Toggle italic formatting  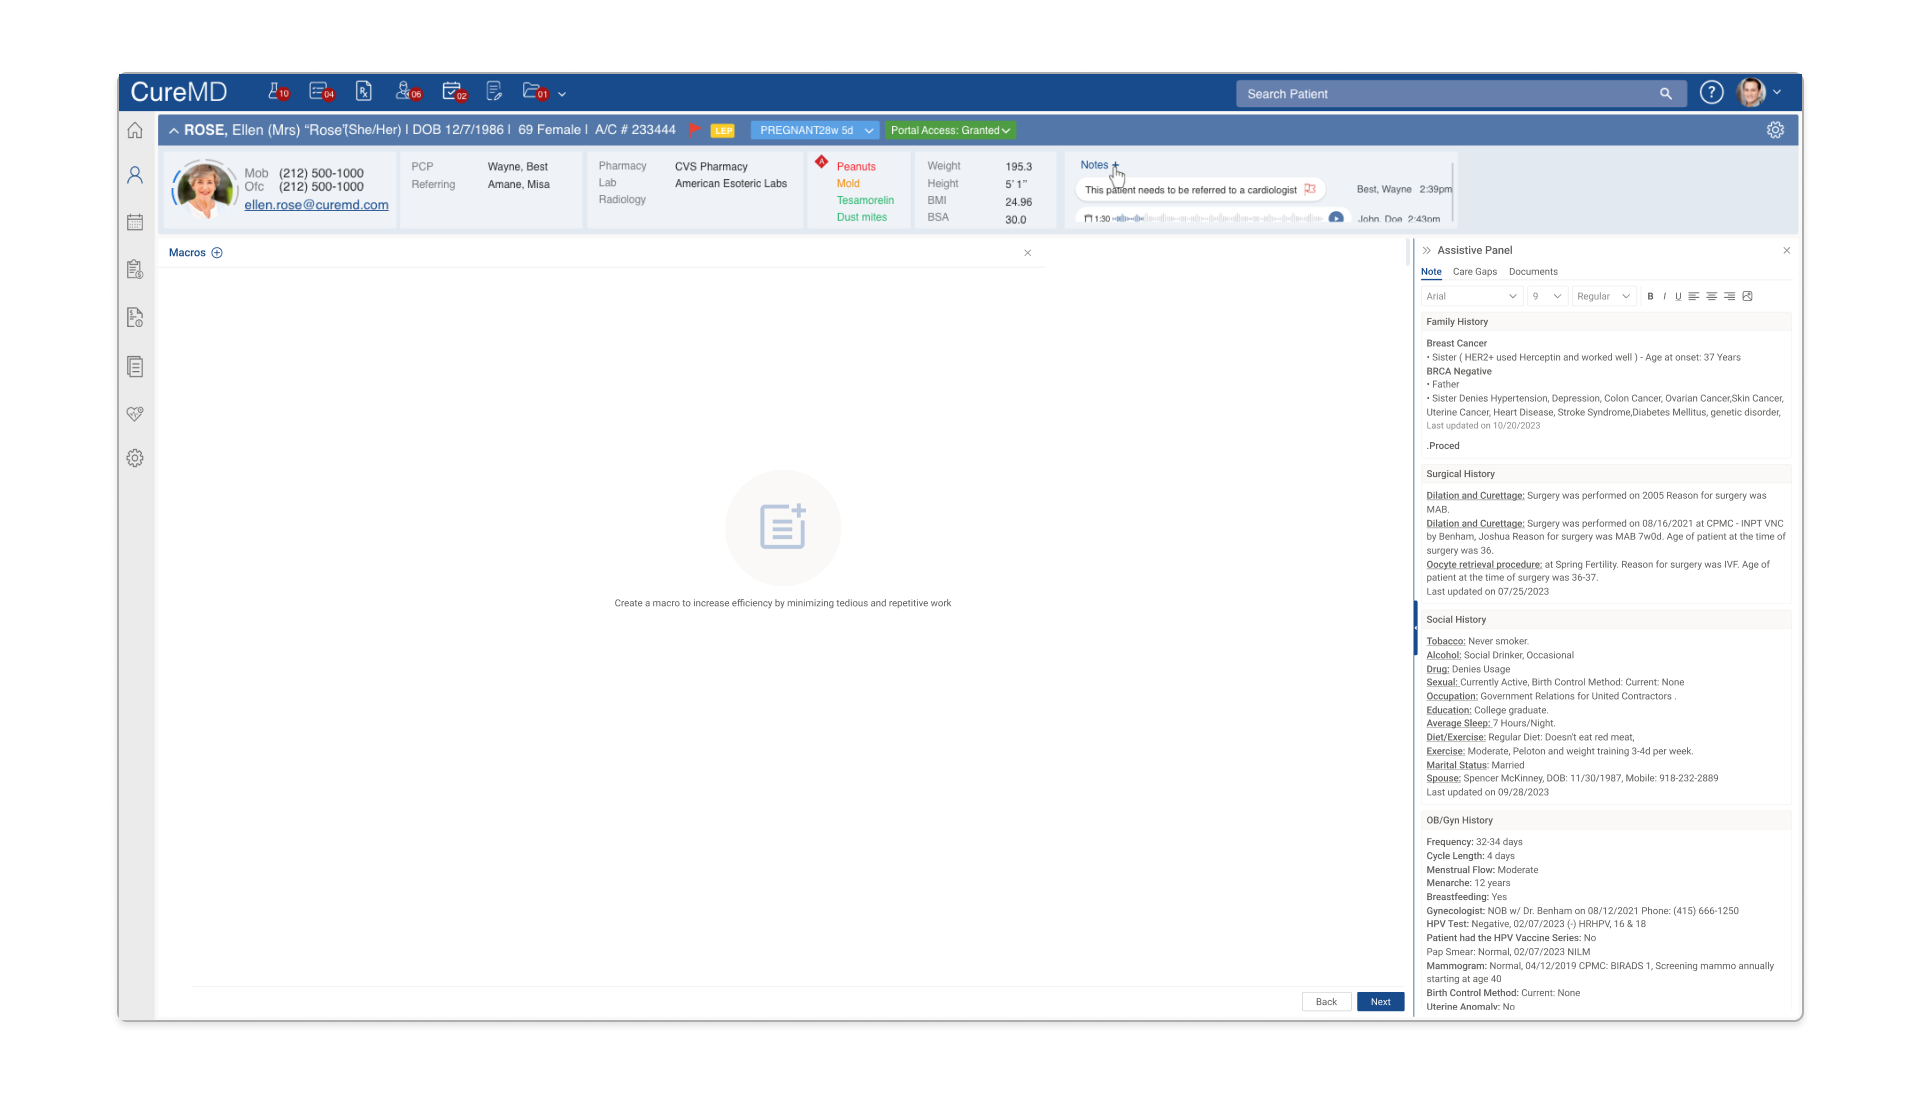pos(1664,296)
